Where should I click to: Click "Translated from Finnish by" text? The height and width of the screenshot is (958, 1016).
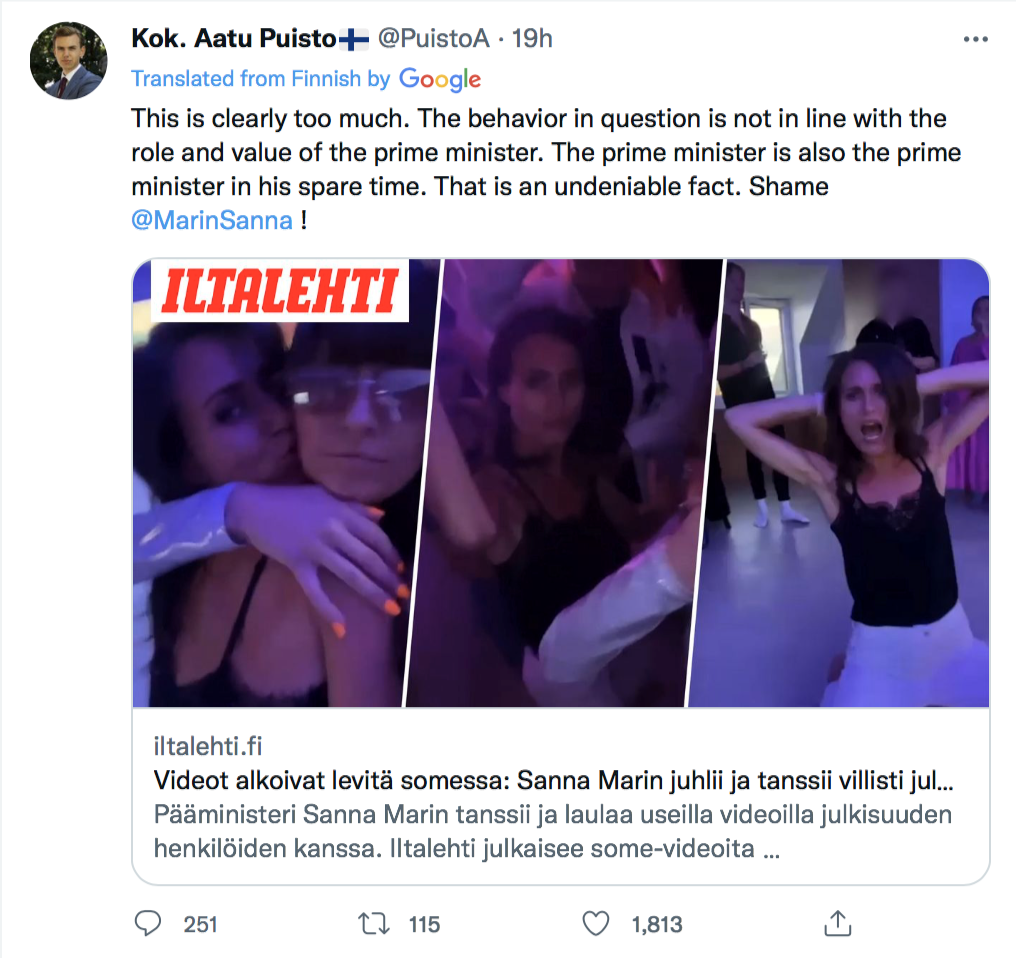point(260,79)
